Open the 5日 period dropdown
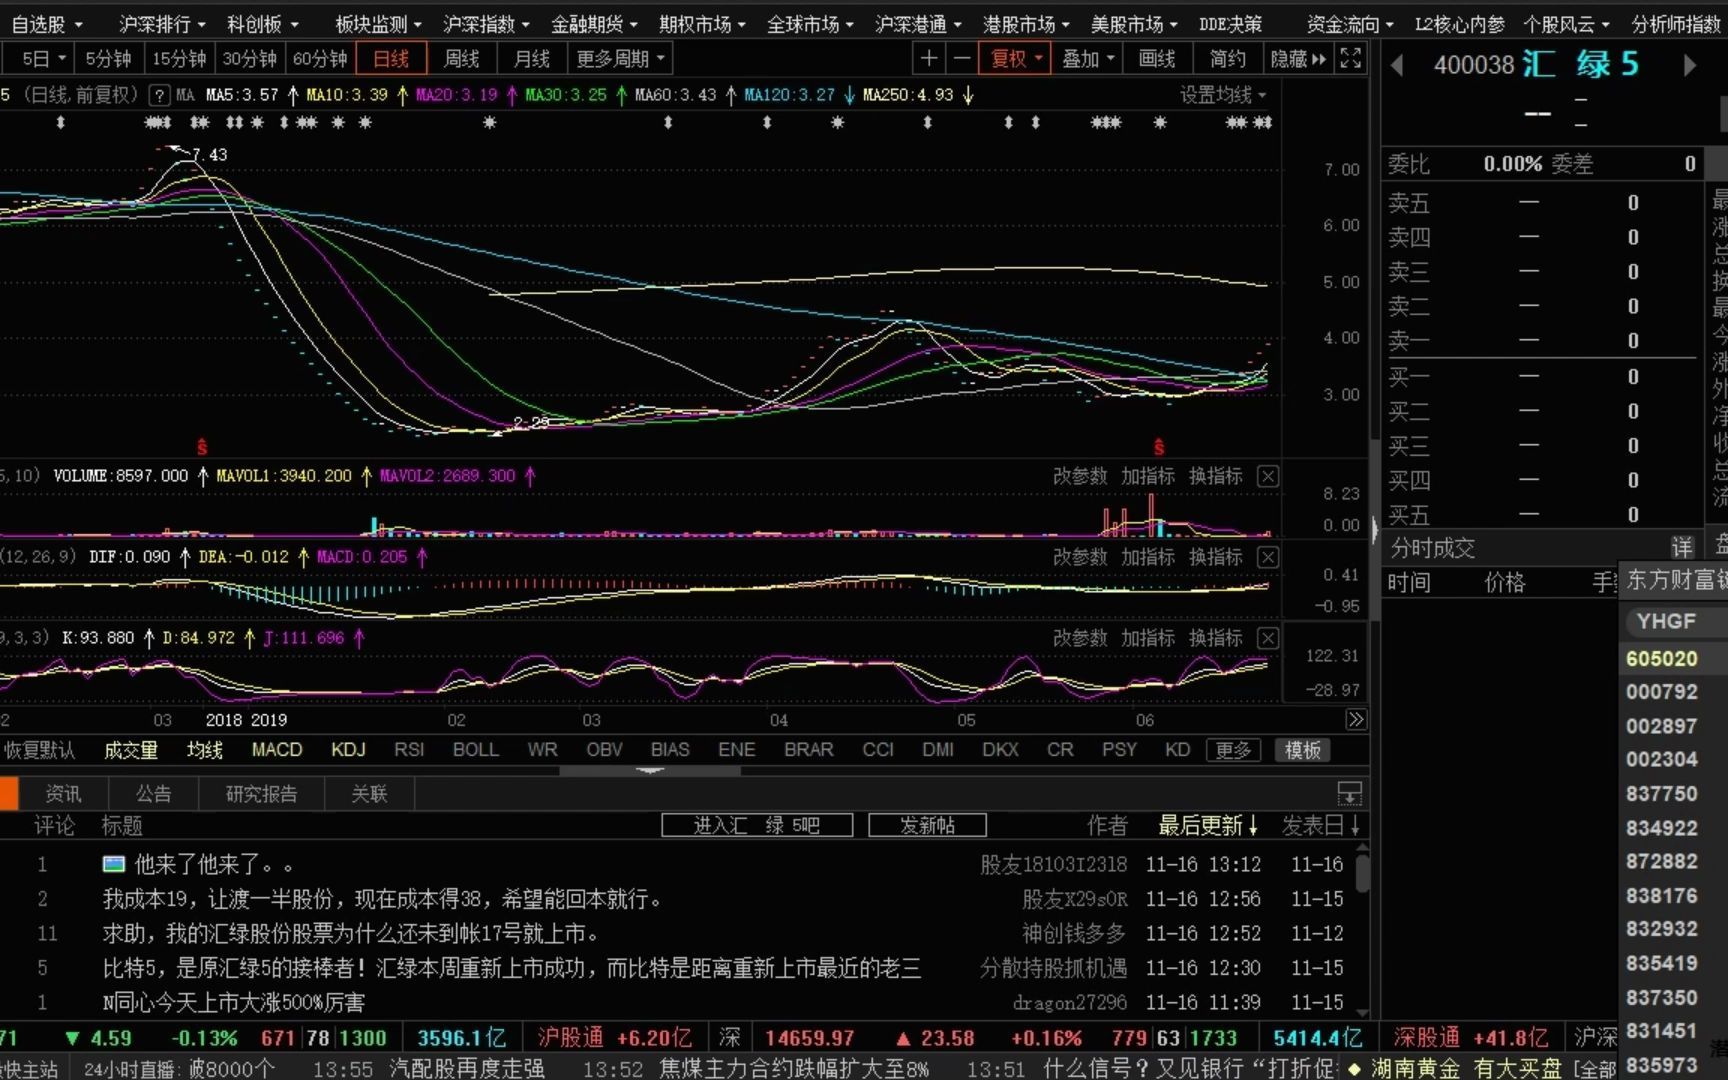The width and height of the screenshot is (1728, 1080). (44, 59)
